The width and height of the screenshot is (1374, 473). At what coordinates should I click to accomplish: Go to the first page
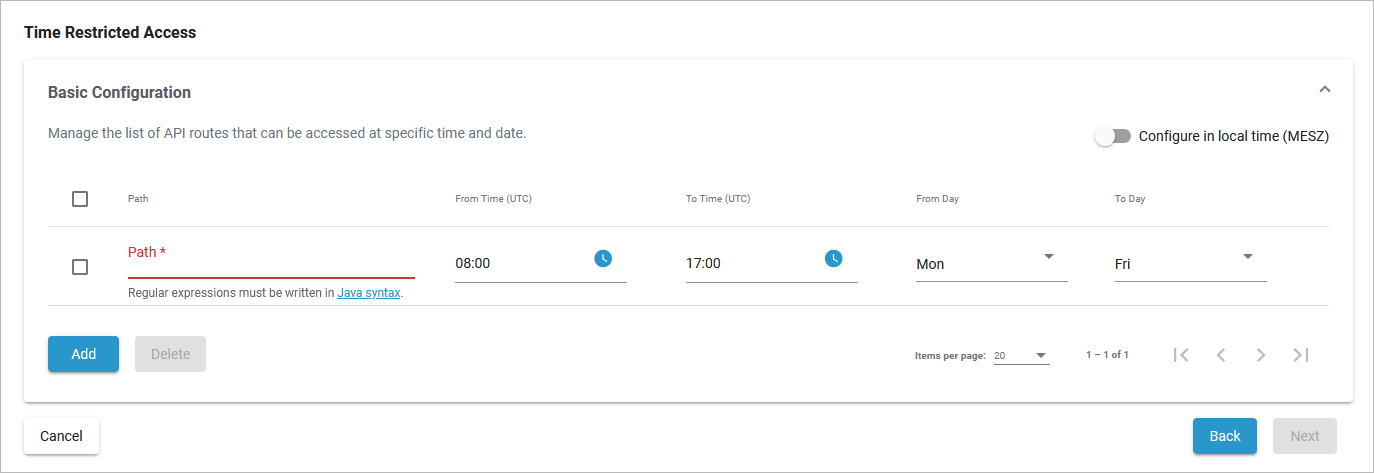(x=1181, y=355)
